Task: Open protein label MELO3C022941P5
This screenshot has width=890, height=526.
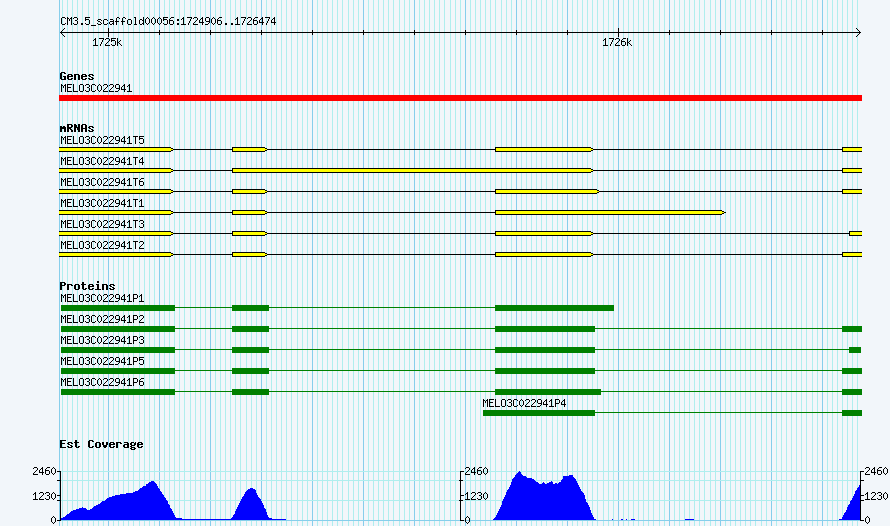Action: (x=102, y=361)
